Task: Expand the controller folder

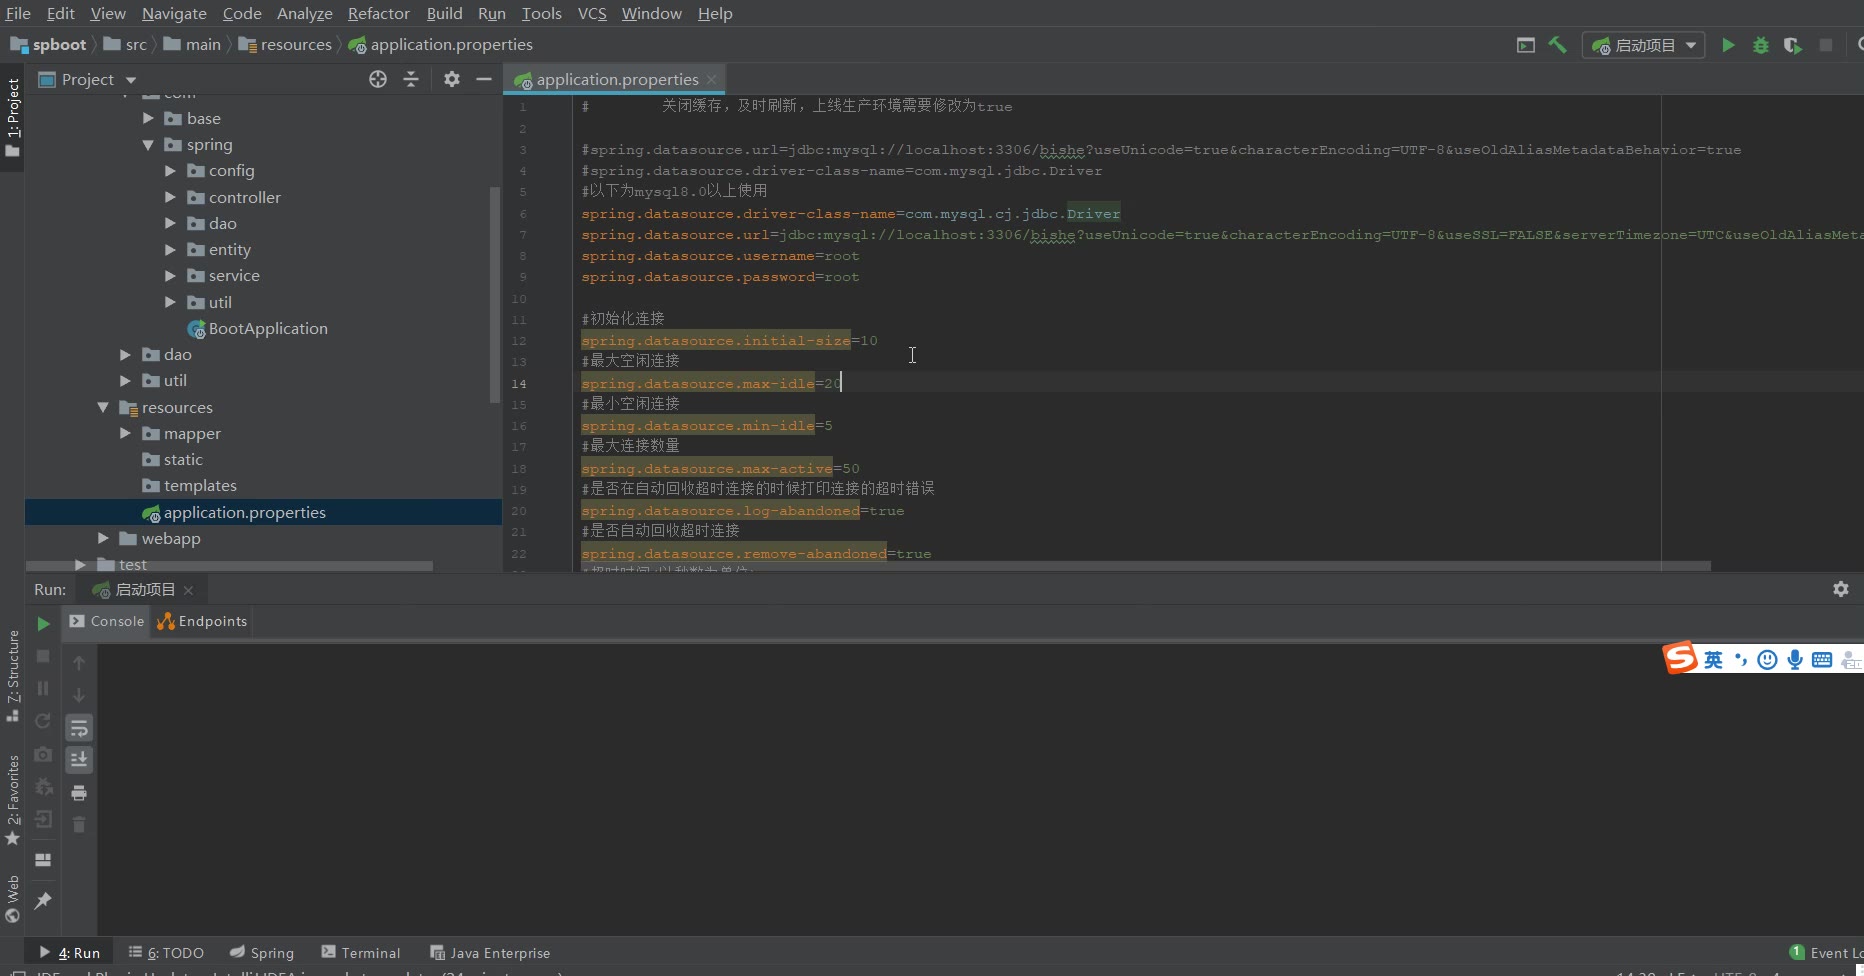Action: click(170, 198)
